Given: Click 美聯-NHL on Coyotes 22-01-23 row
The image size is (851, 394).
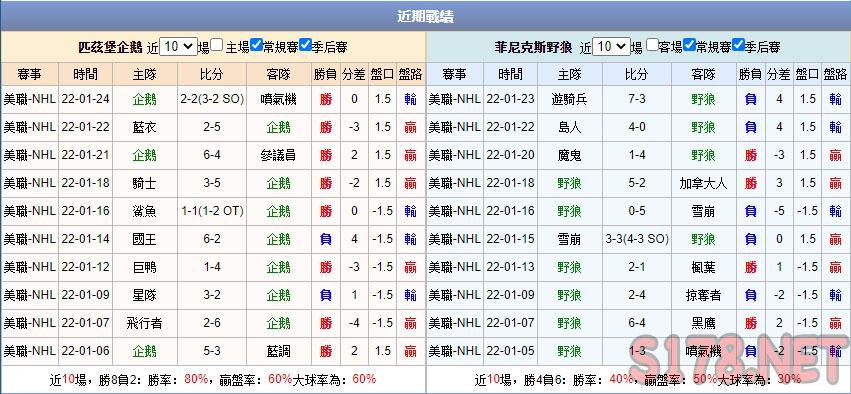Looking at the screenshot, I should 454,99.
